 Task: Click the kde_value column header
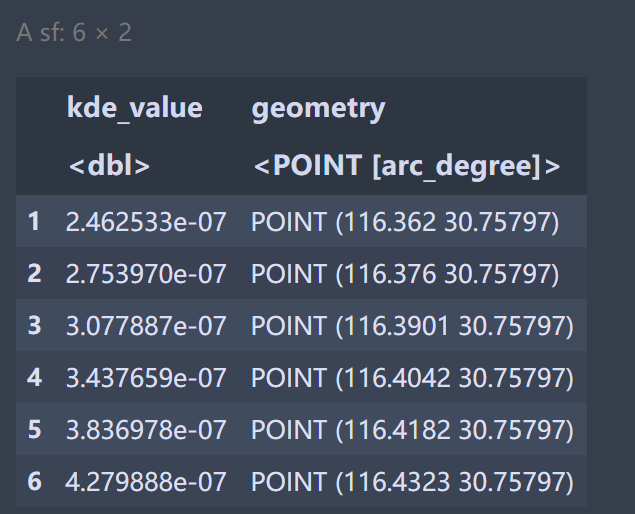[x=134, y=108]
